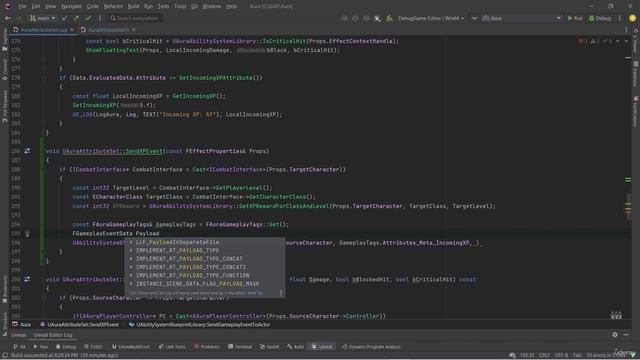Open the DebugGame Editor | Win64 configuration dropdown
Viewport: 640px width, 360px height.
point(431,18)
